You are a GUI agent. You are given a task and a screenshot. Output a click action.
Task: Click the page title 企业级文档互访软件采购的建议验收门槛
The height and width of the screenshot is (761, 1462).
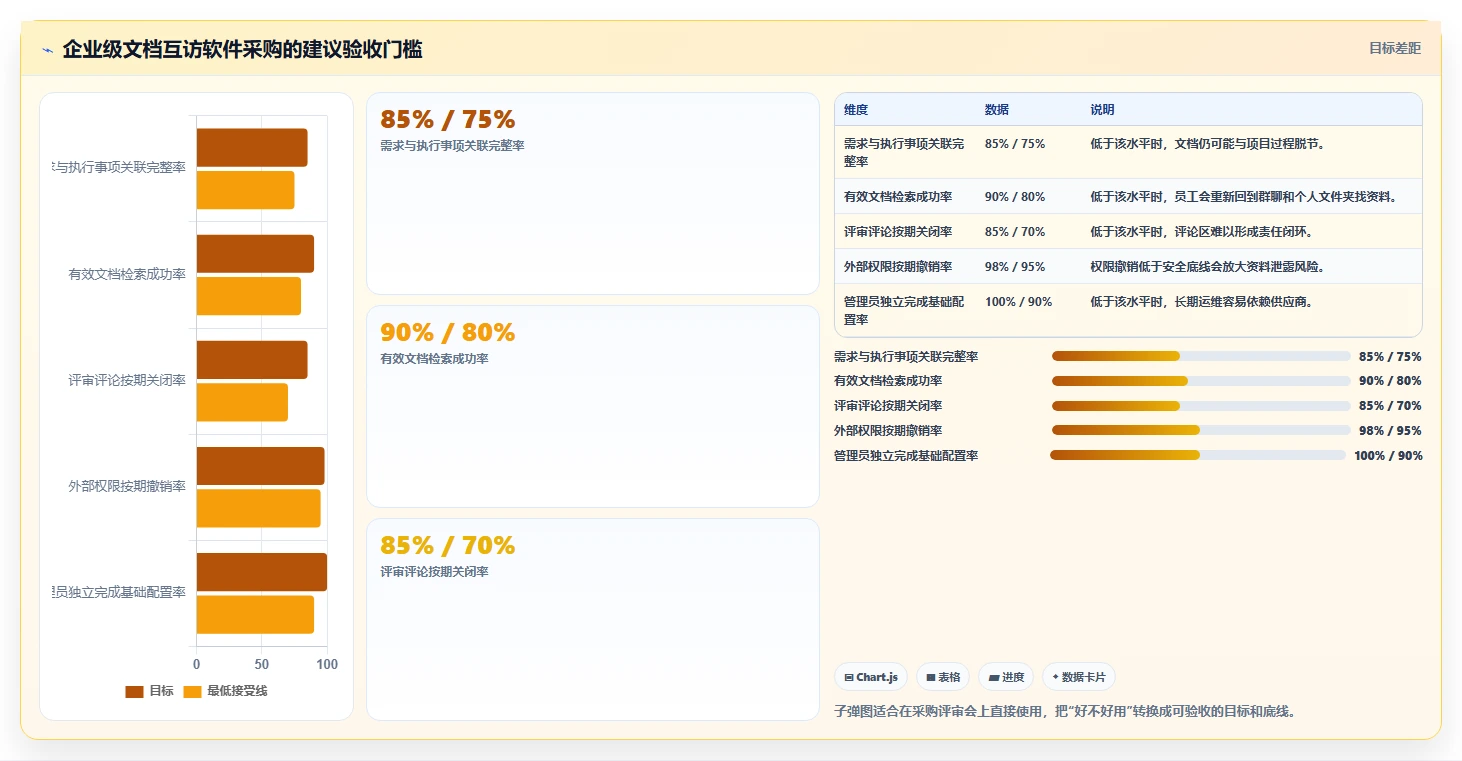(x=242, y=50)
